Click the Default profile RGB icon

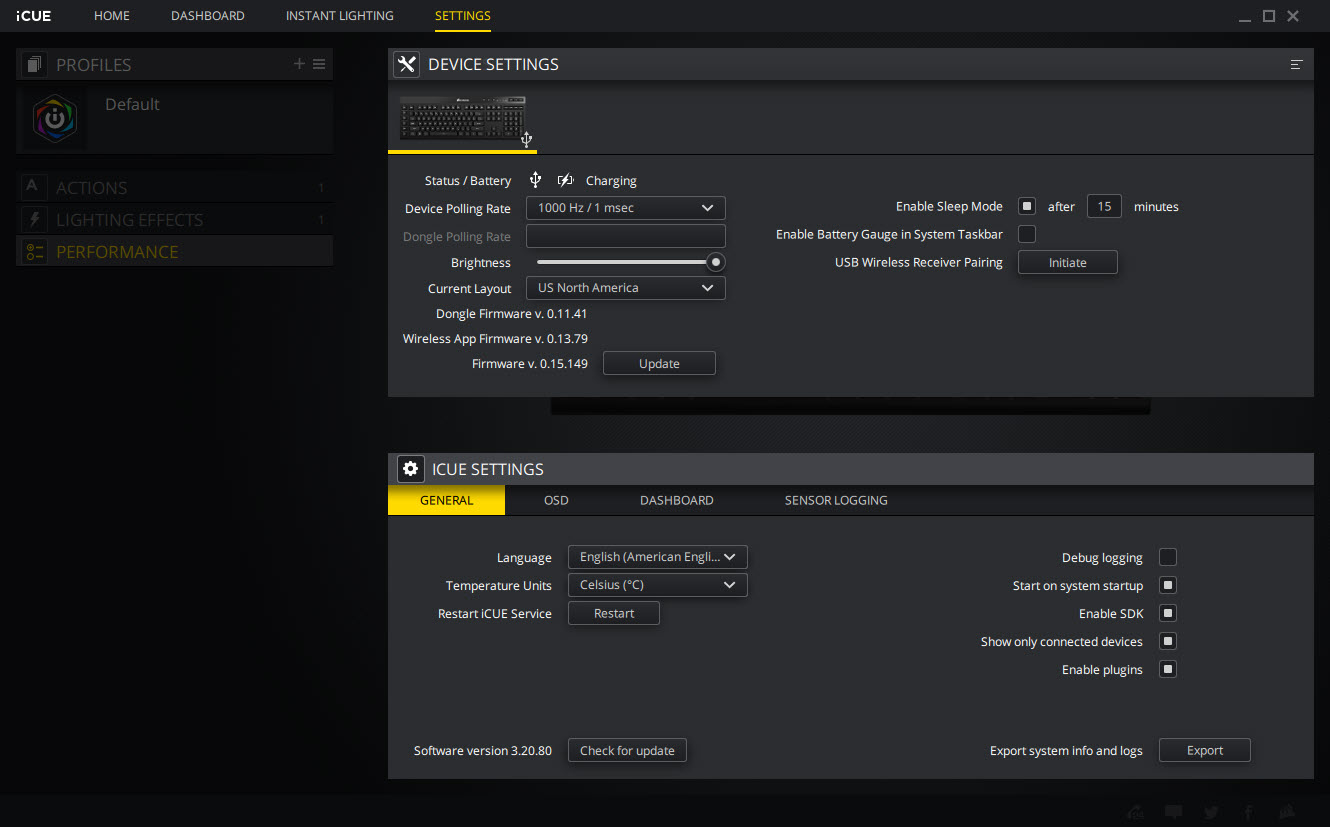[55, 118]
